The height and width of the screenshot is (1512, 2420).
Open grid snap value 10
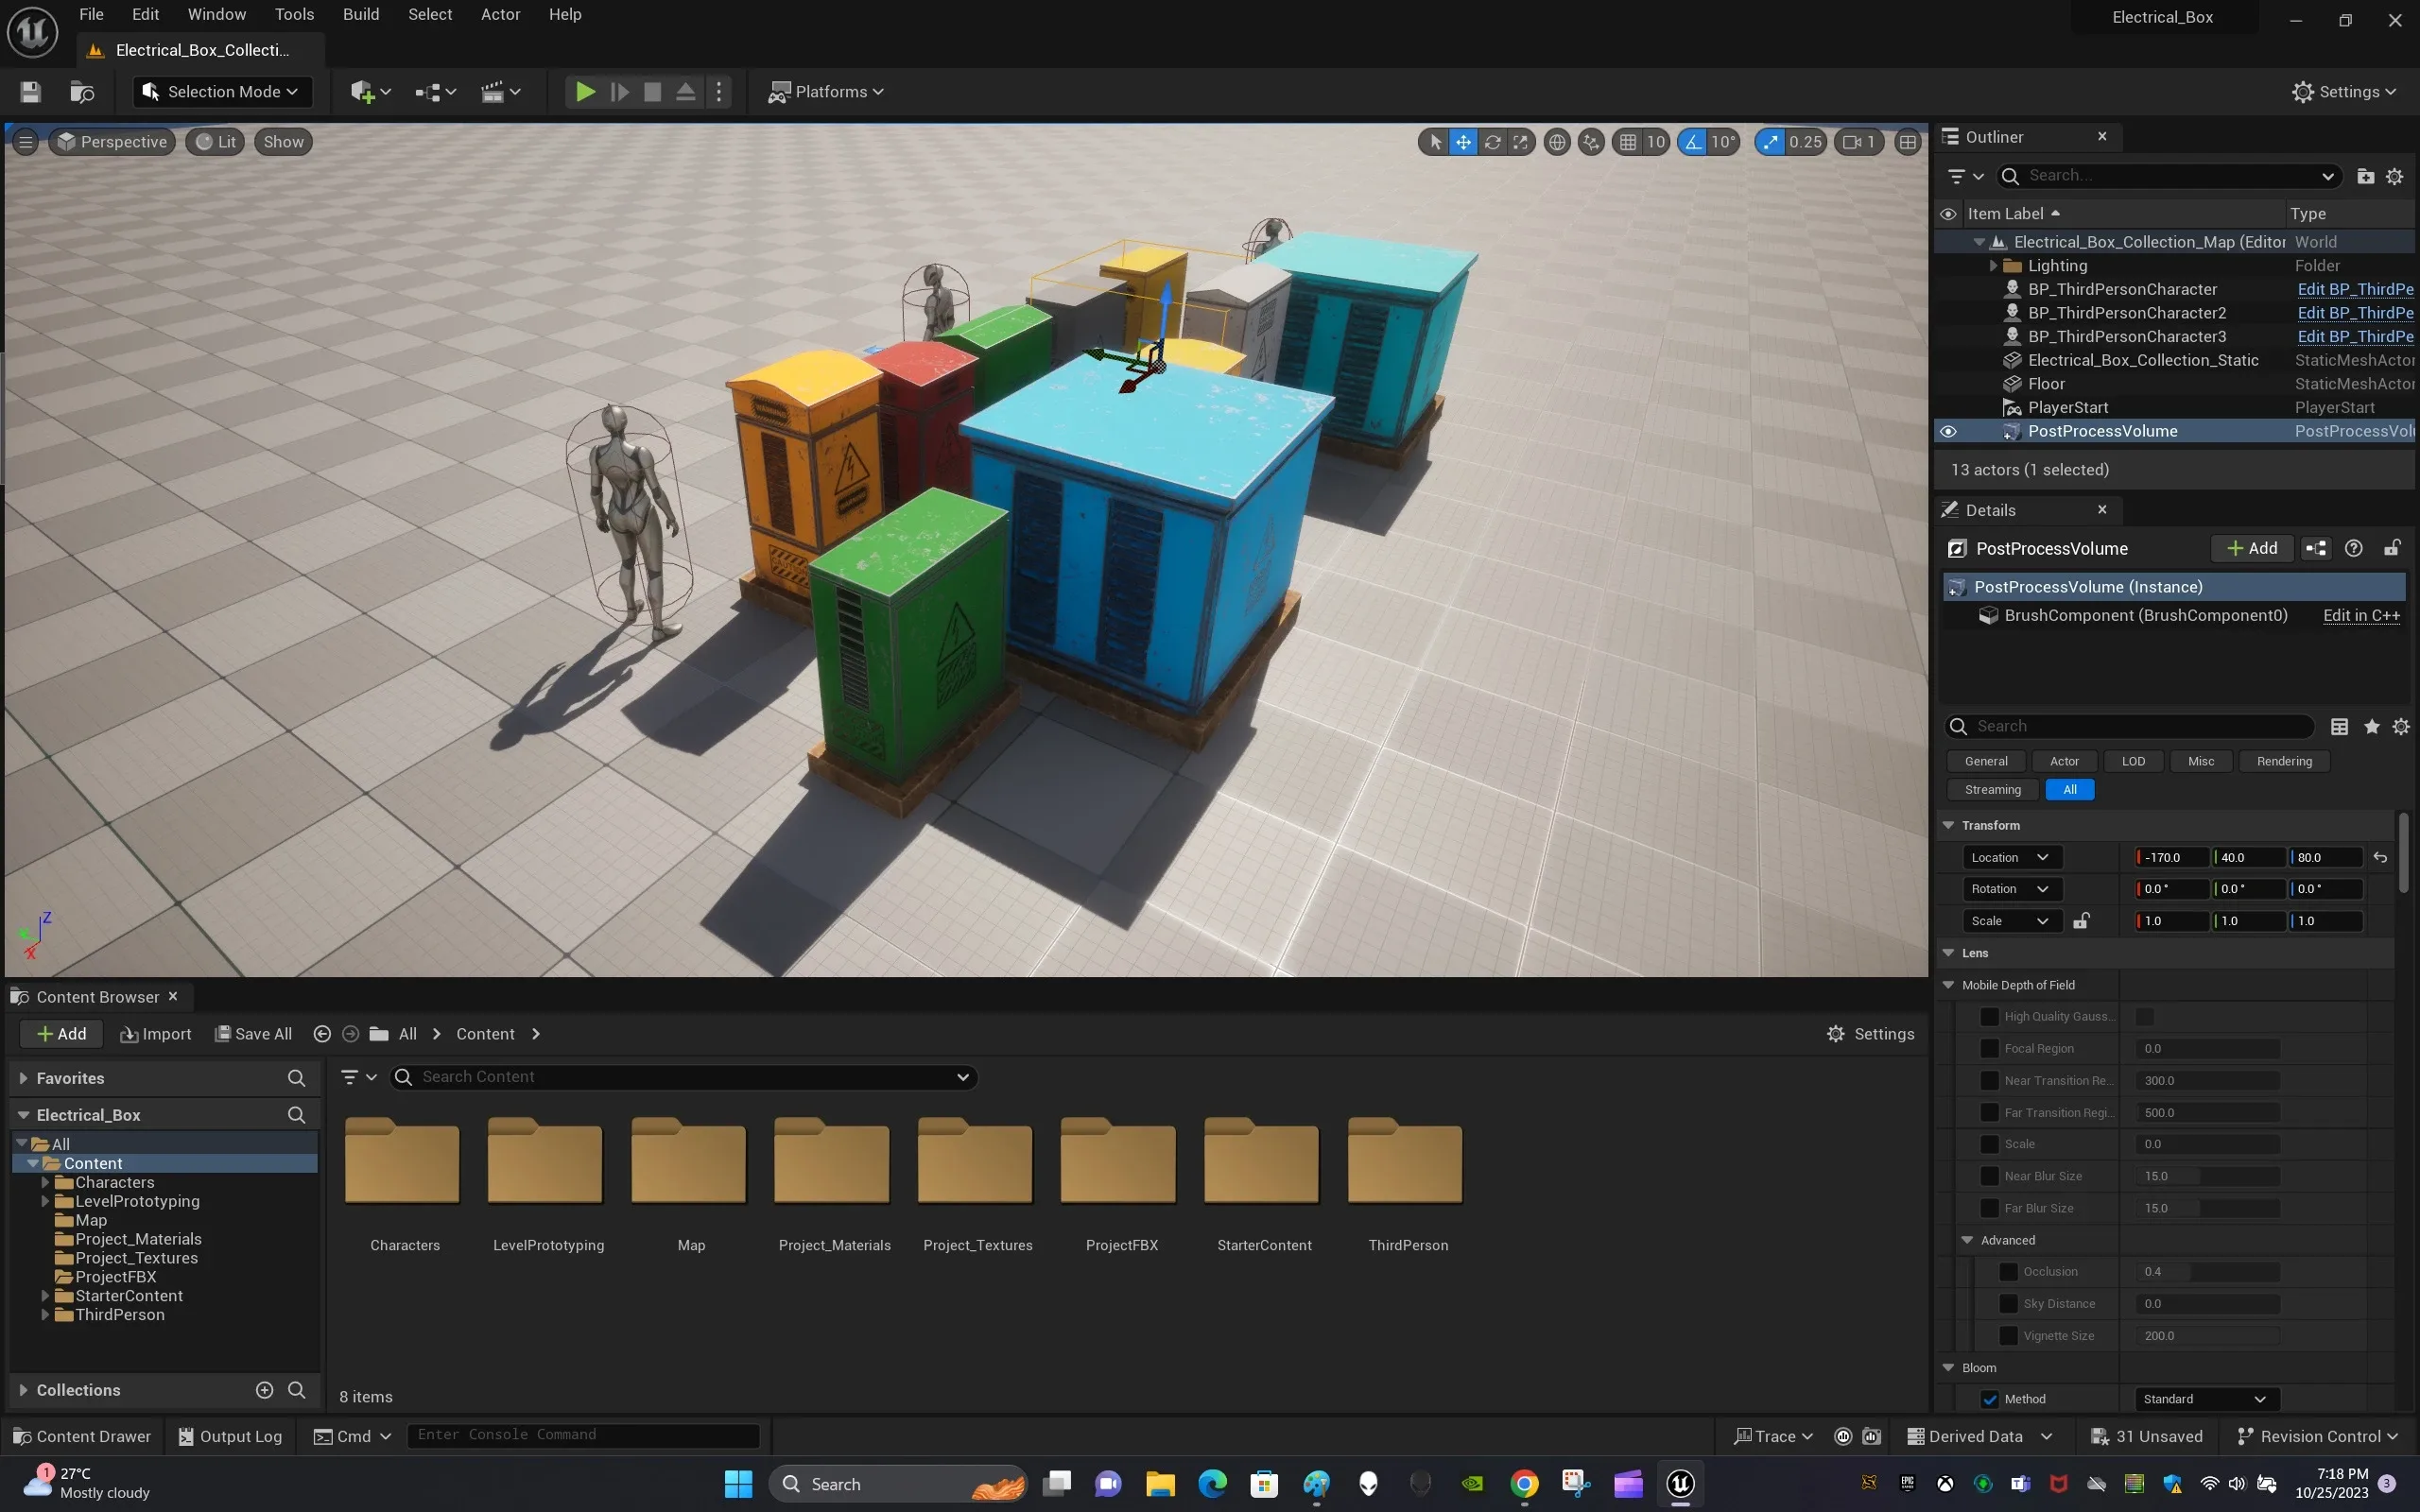point(1656,142)
